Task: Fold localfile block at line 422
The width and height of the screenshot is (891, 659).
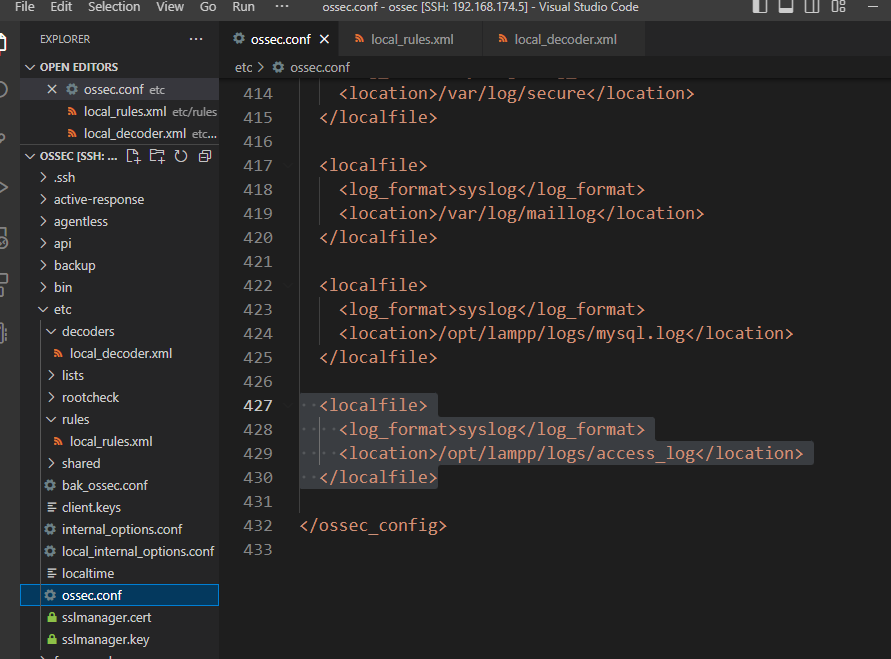Action: (x=289, y=285)
